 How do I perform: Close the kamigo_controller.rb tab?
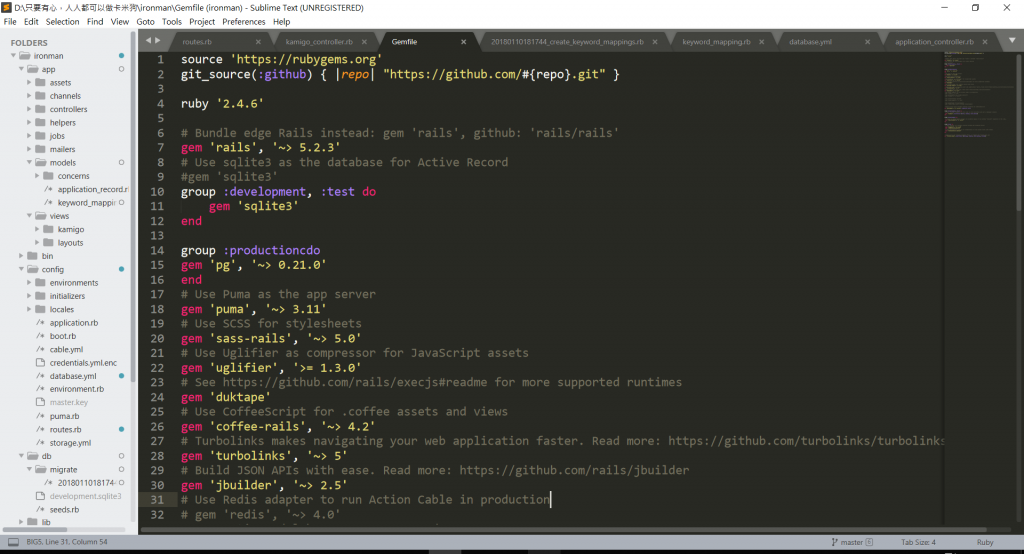coord(364,42)
